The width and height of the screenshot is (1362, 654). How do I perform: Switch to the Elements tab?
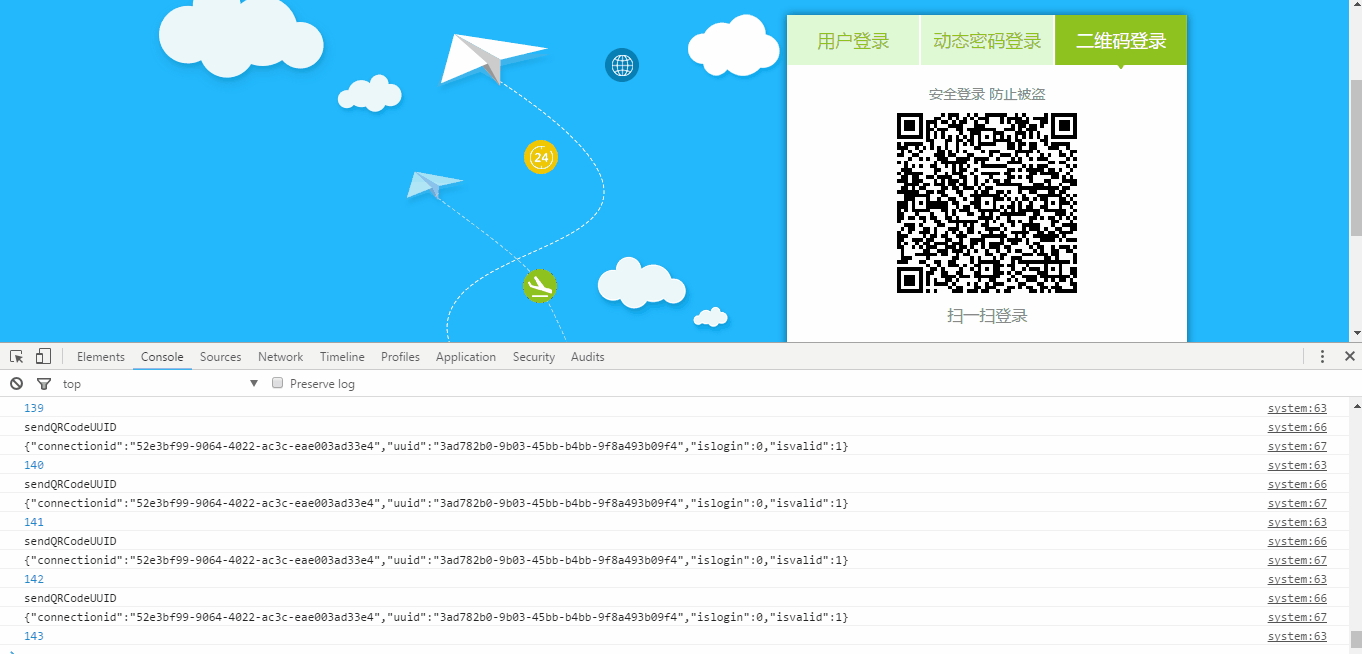pos(101,357)
